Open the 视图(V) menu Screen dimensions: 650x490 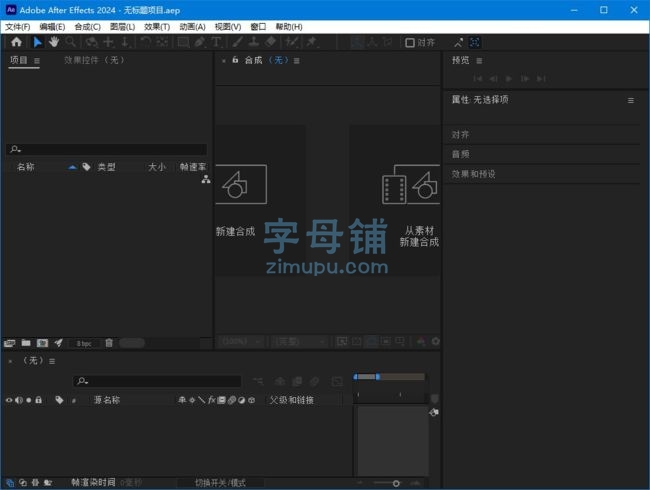point(228,27)
